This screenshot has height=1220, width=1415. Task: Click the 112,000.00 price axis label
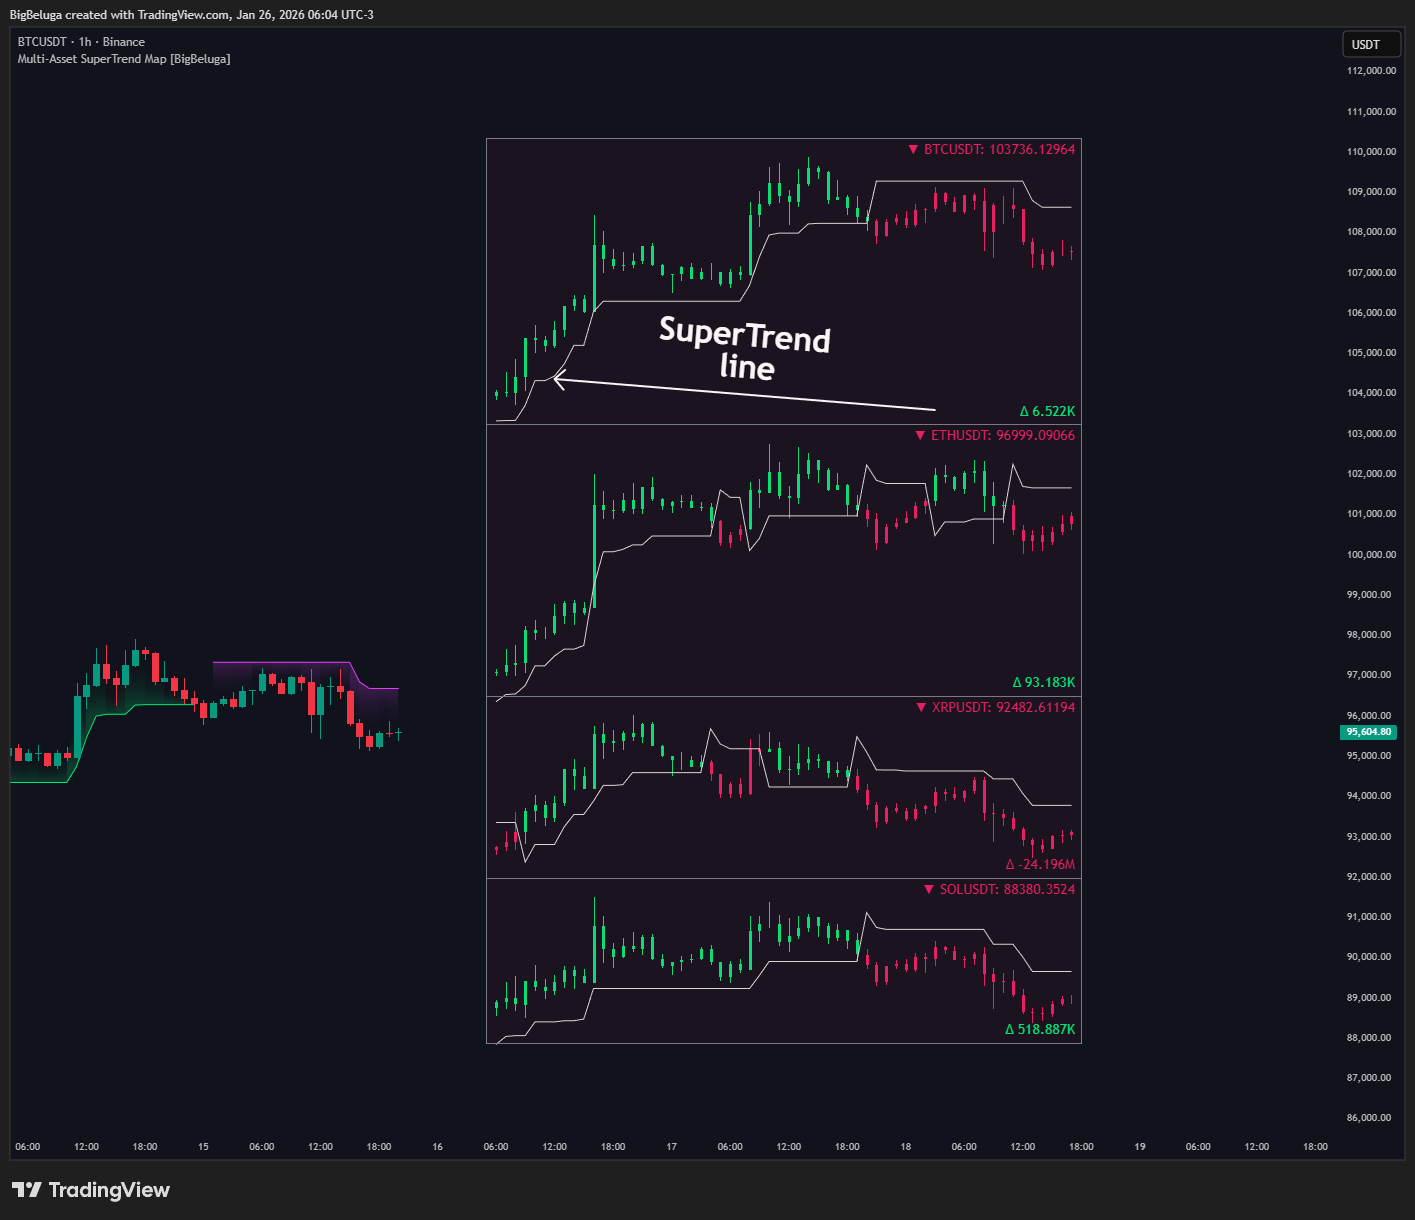1371,71
